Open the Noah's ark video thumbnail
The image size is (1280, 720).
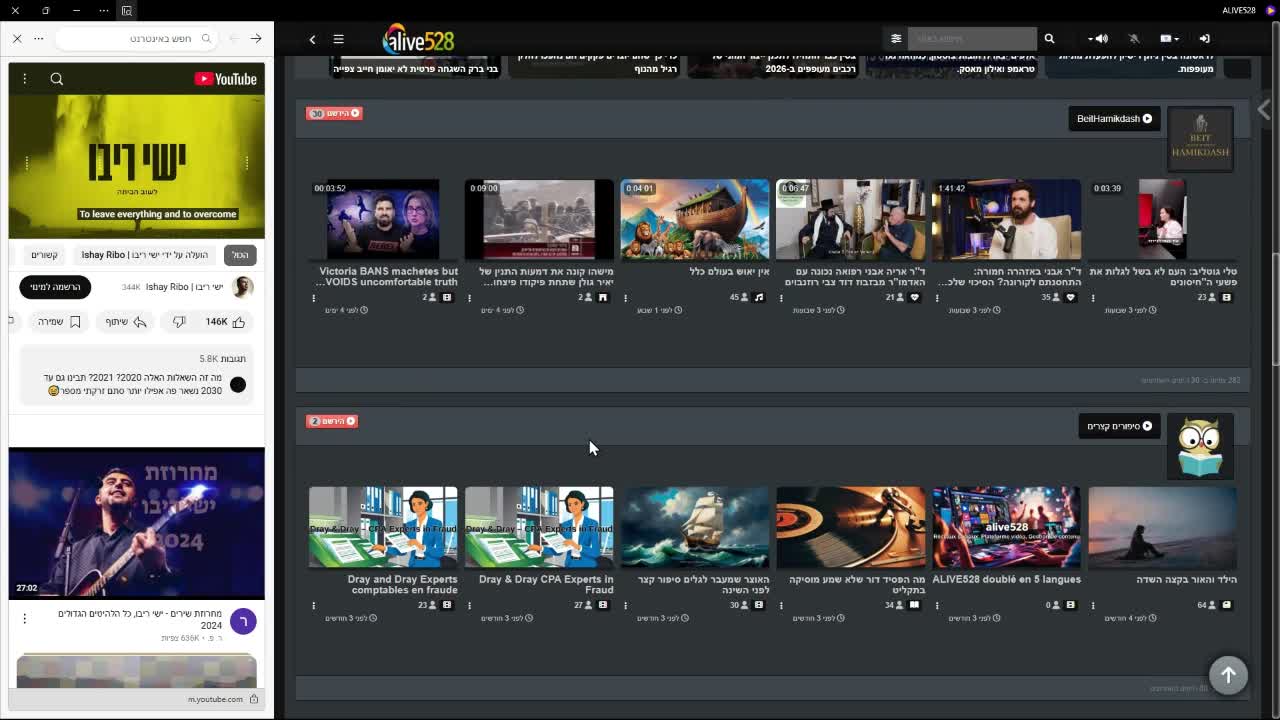point(694,220)
